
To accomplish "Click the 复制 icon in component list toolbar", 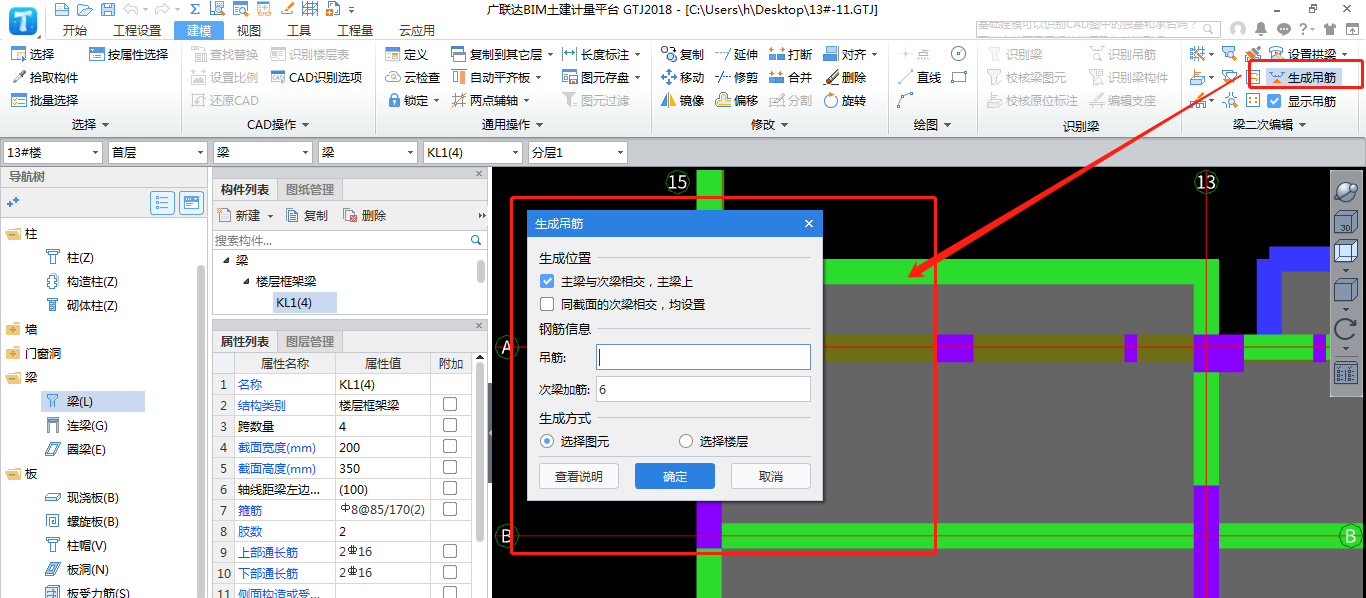I will (307, 215).
